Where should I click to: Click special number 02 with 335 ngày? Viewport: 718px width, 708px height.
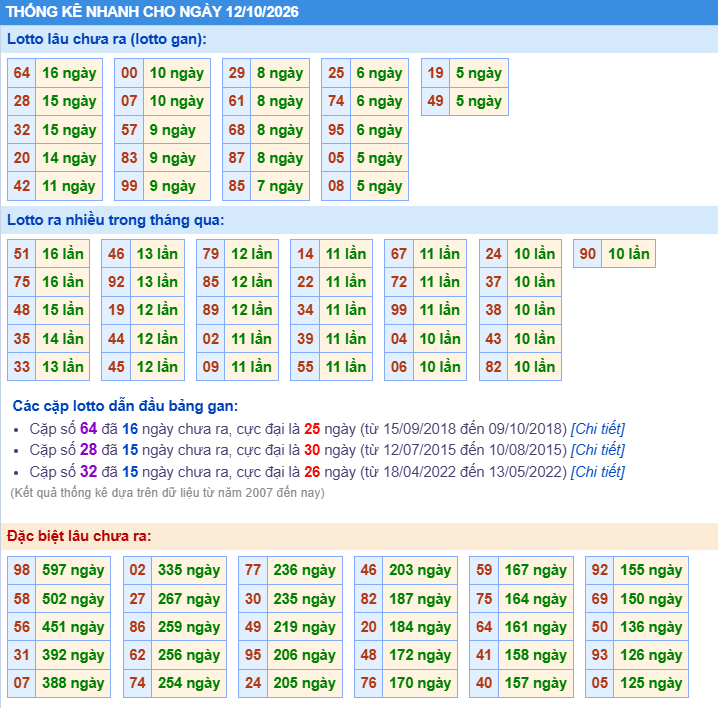point(137,570)
